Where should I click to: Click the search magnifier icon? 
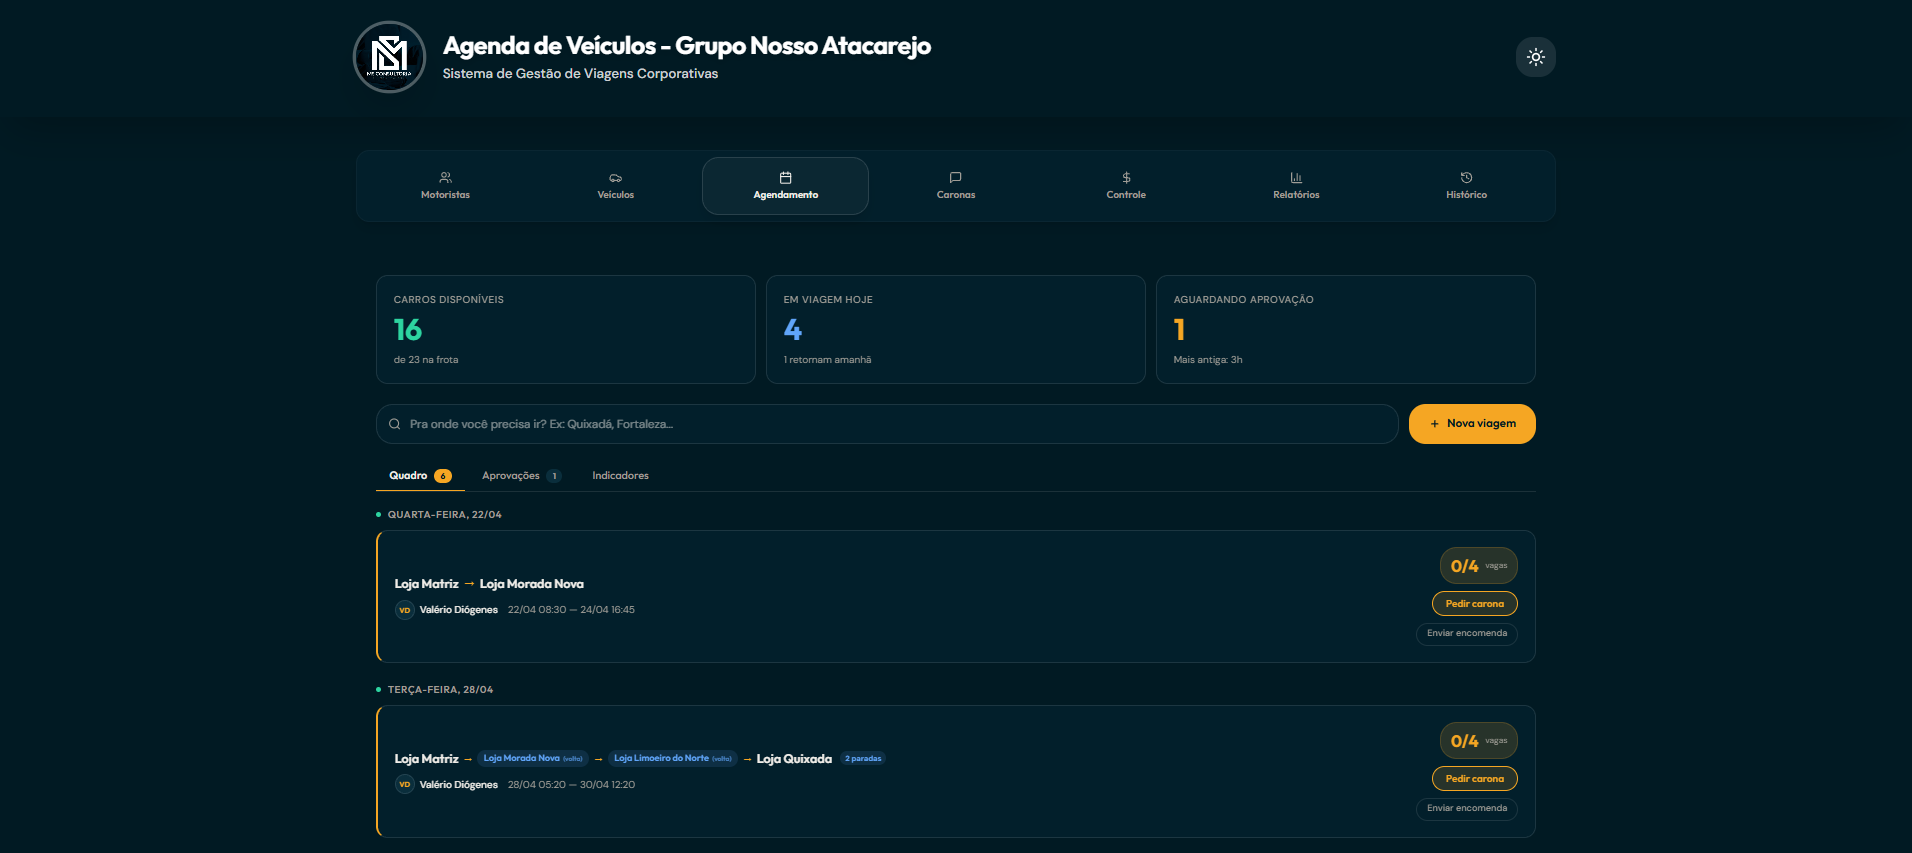pos(395,424)
